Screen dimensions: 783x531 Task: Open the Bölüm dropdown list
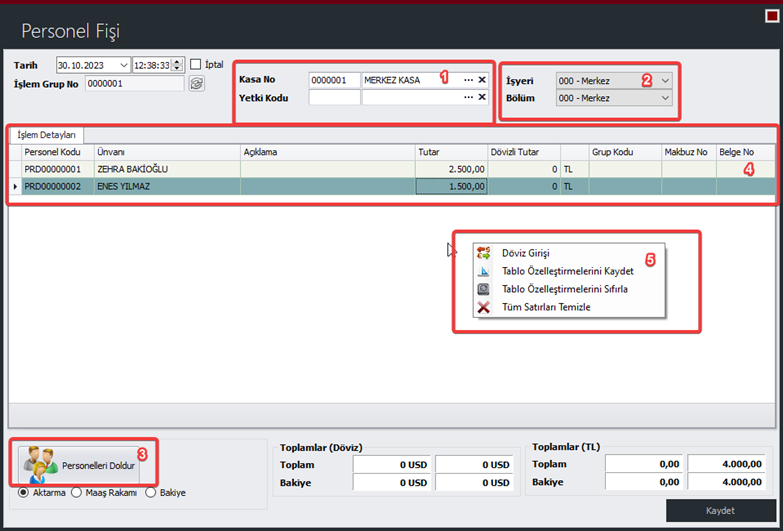point(665,98)
